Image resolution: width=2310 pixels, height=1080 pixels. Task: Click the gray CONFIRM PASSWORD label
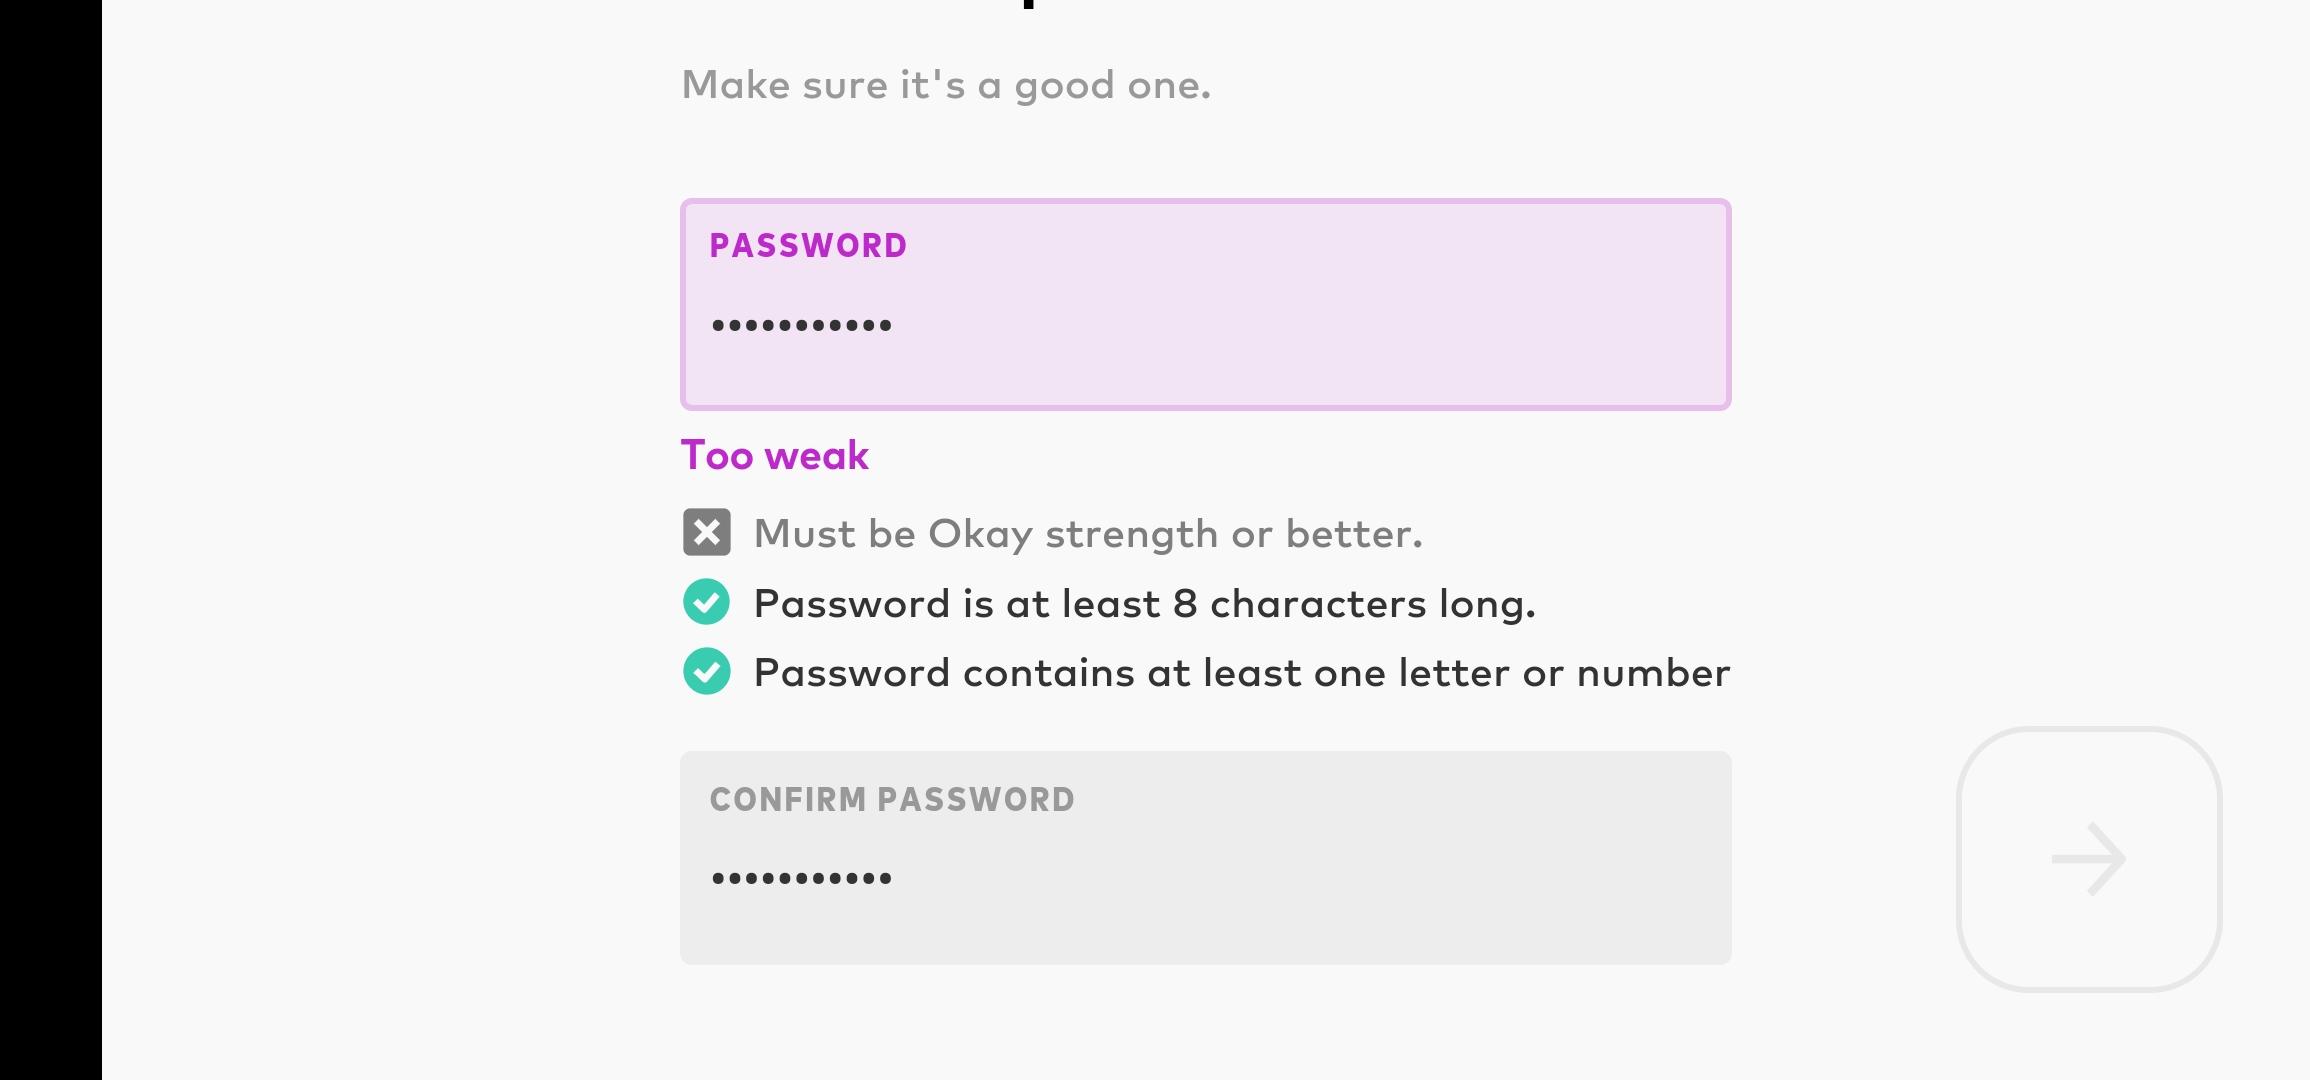892,800
